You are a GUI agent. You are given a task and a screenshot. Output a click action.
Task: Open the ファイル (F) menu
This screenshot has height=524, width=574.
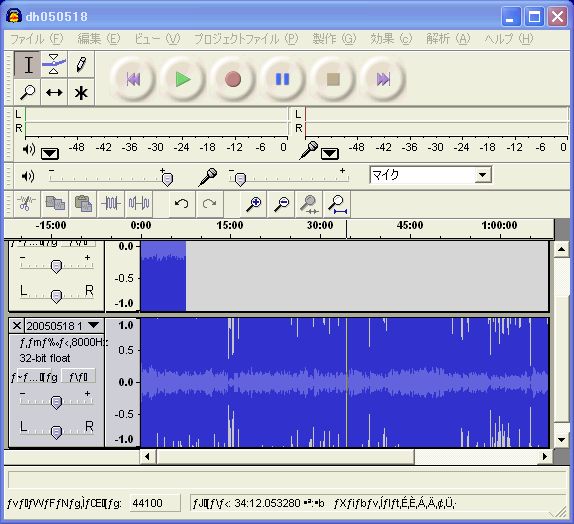37,38
